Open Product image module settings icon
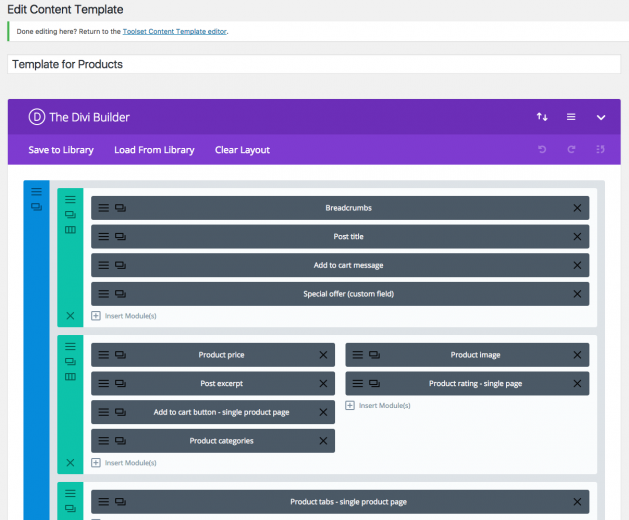Screen dimensions: 629x520 pos(357,355)
